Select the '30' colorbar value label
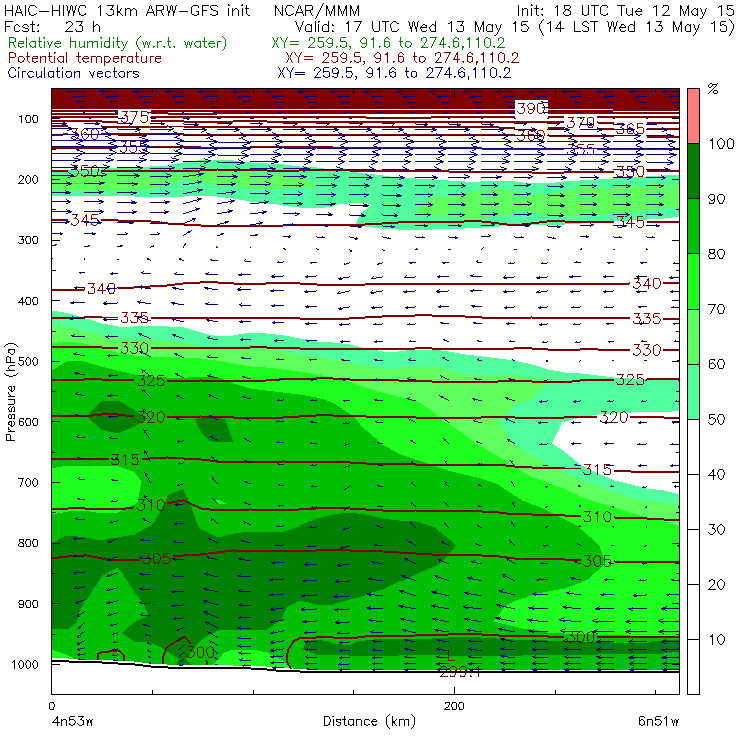 pyautogui.click(x=716, y=530)
